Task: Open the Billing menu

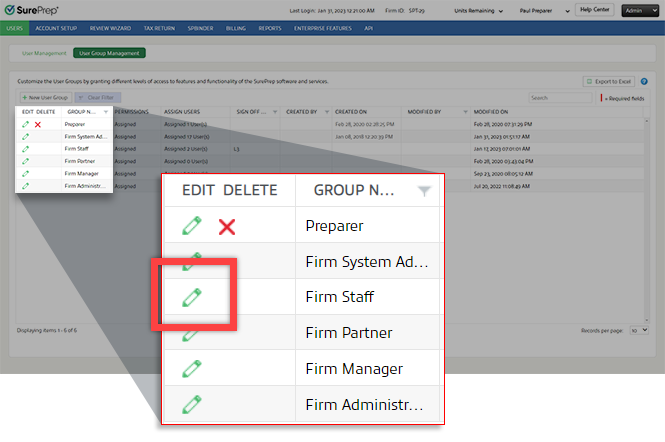Action: coord(235,28)
